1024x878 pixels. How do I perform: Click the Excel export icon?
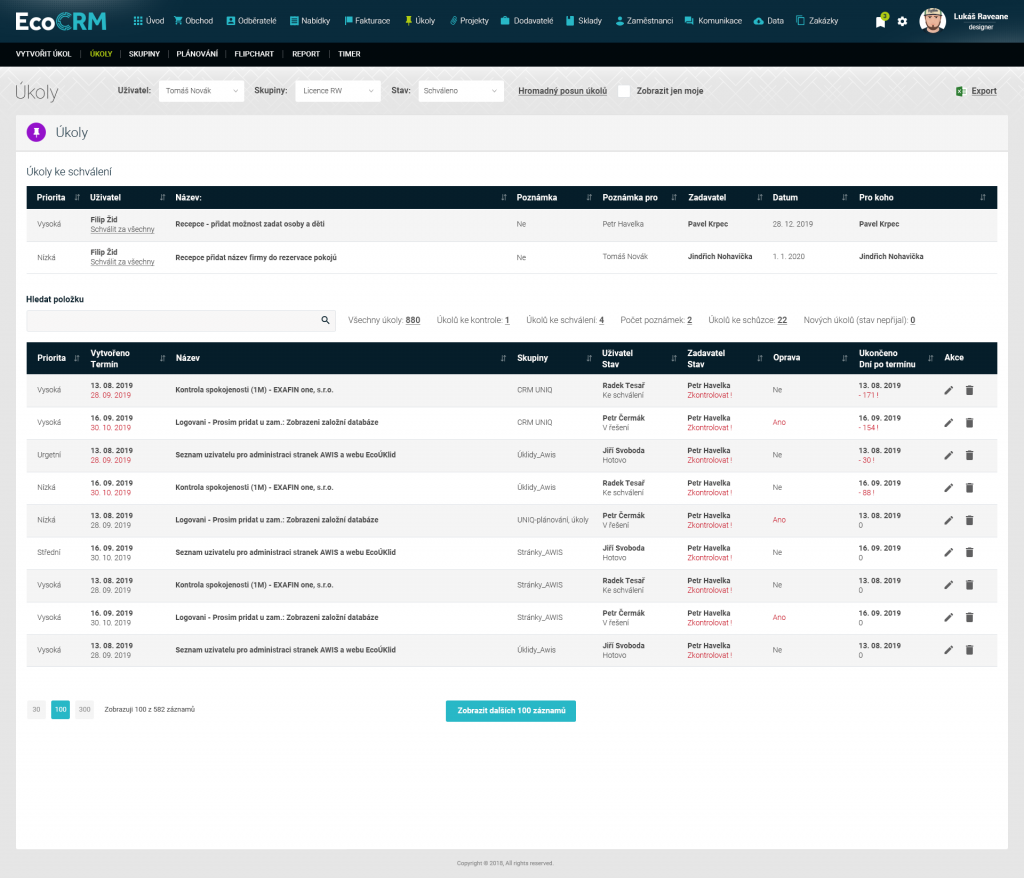pos(960,91)
